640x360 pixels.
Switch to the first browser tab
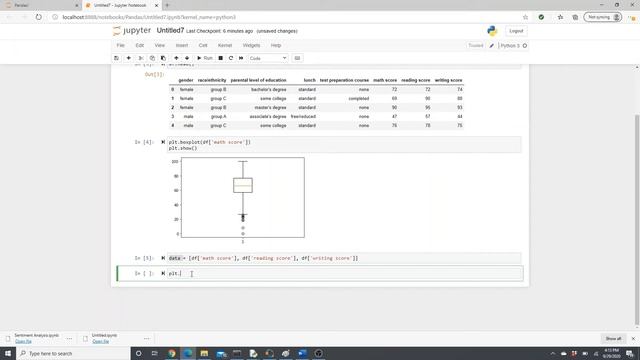tap(41, 5)
